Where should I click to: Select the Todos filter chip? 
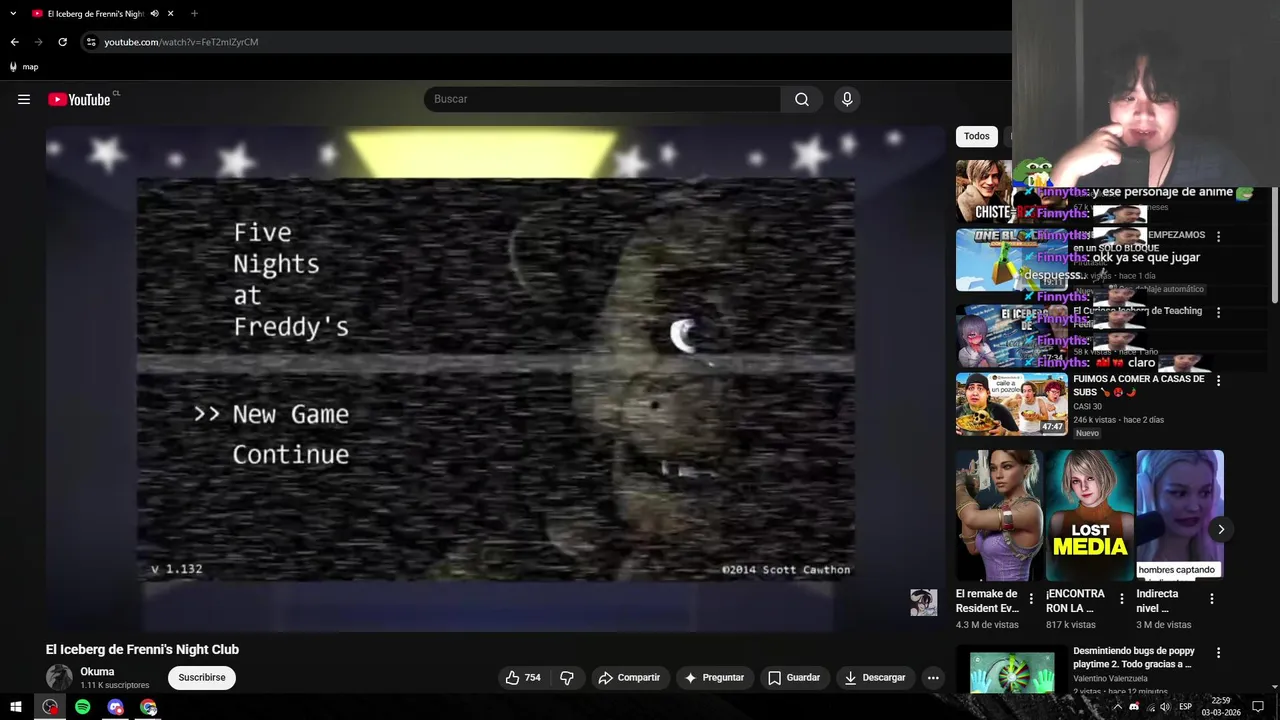click(977, 136)
